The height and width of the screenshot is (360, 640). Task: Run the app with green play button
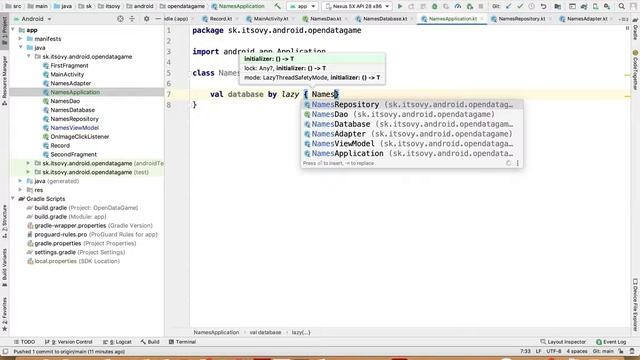[400, 6]
